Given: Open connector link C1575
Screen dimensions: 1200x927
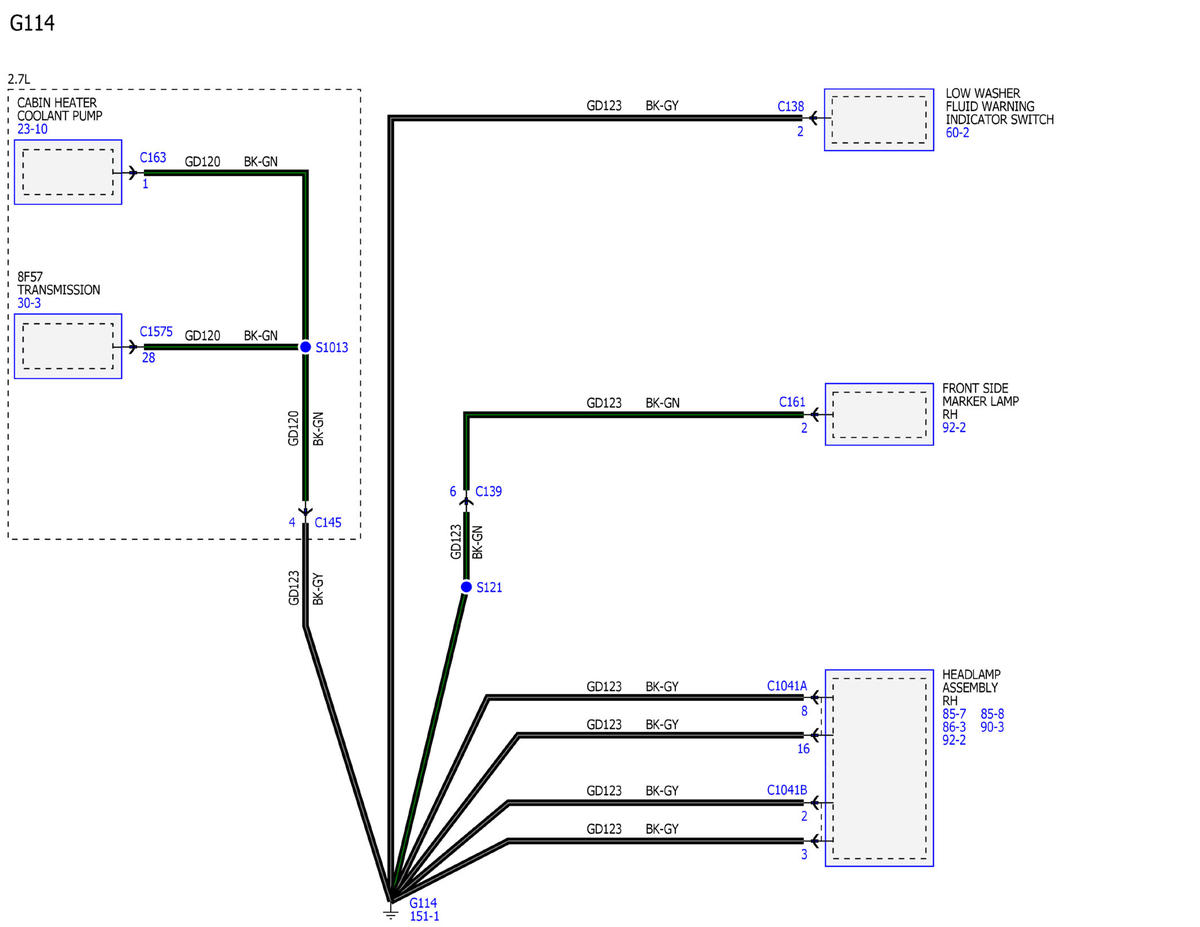Looking at the screenshot, I should tap(156, 331).
